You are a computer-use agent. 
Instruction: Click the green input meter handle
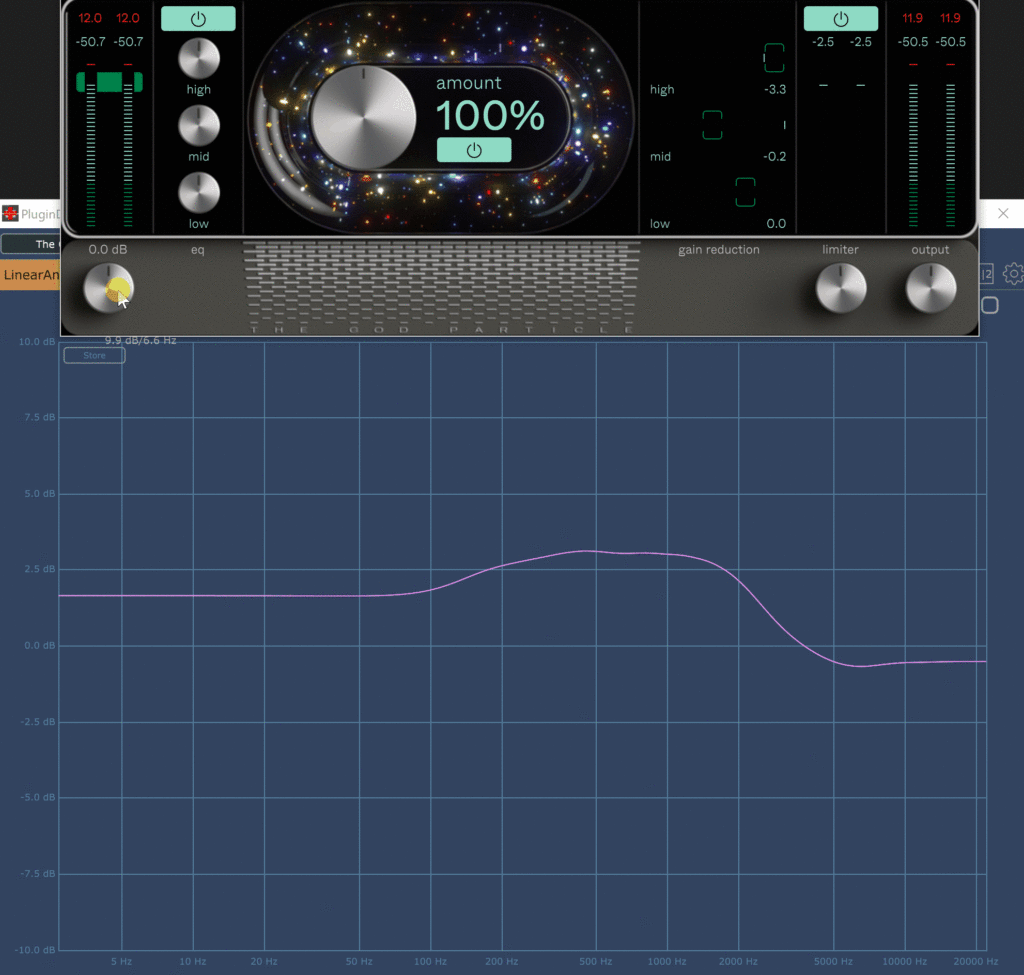(109, 82)
